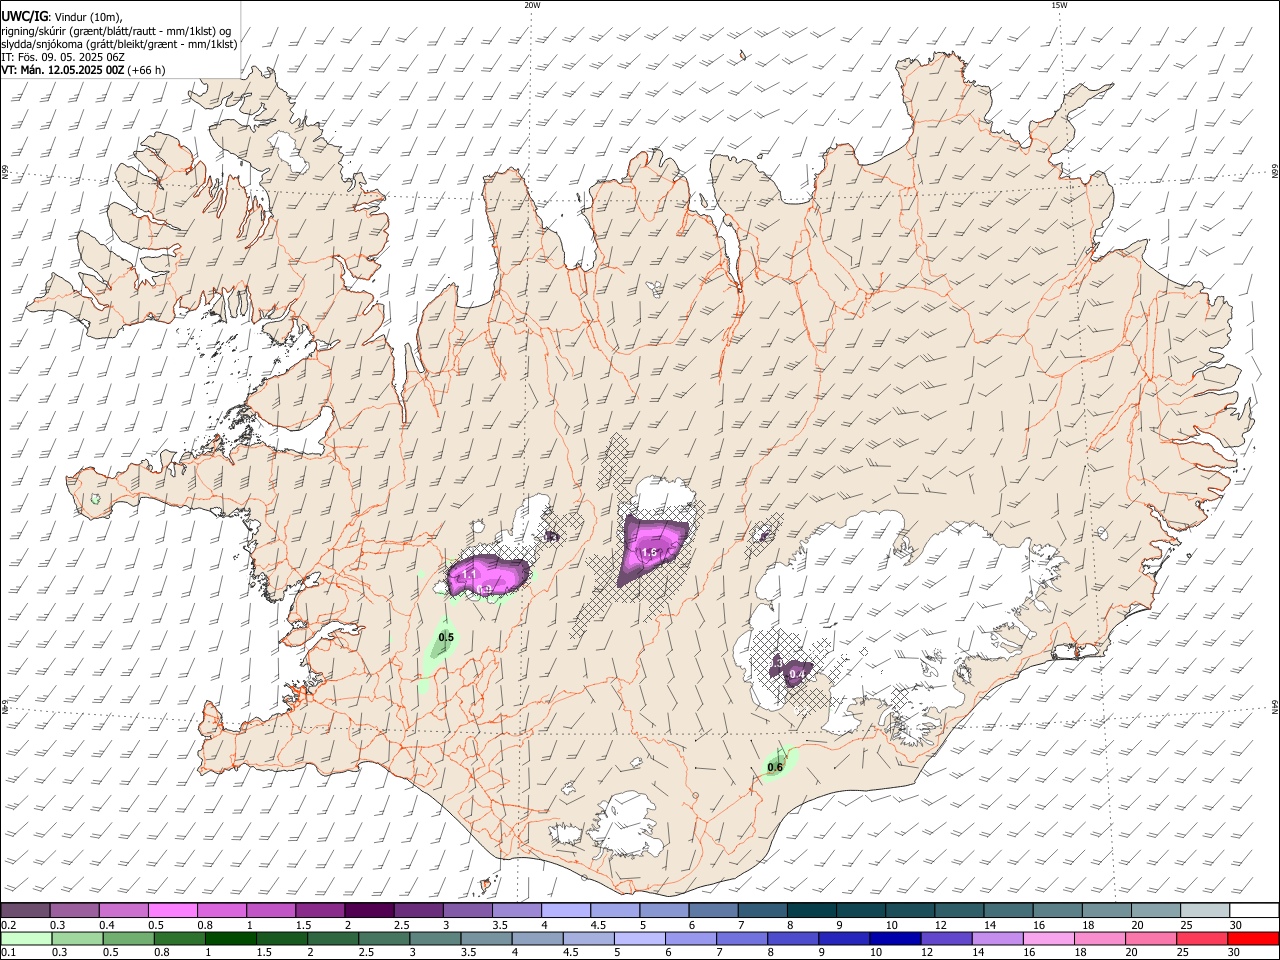Click the 'IT: Fös. 09. 05. 2025 06Z' line
1280x960 pixels.
click(63, 57)
